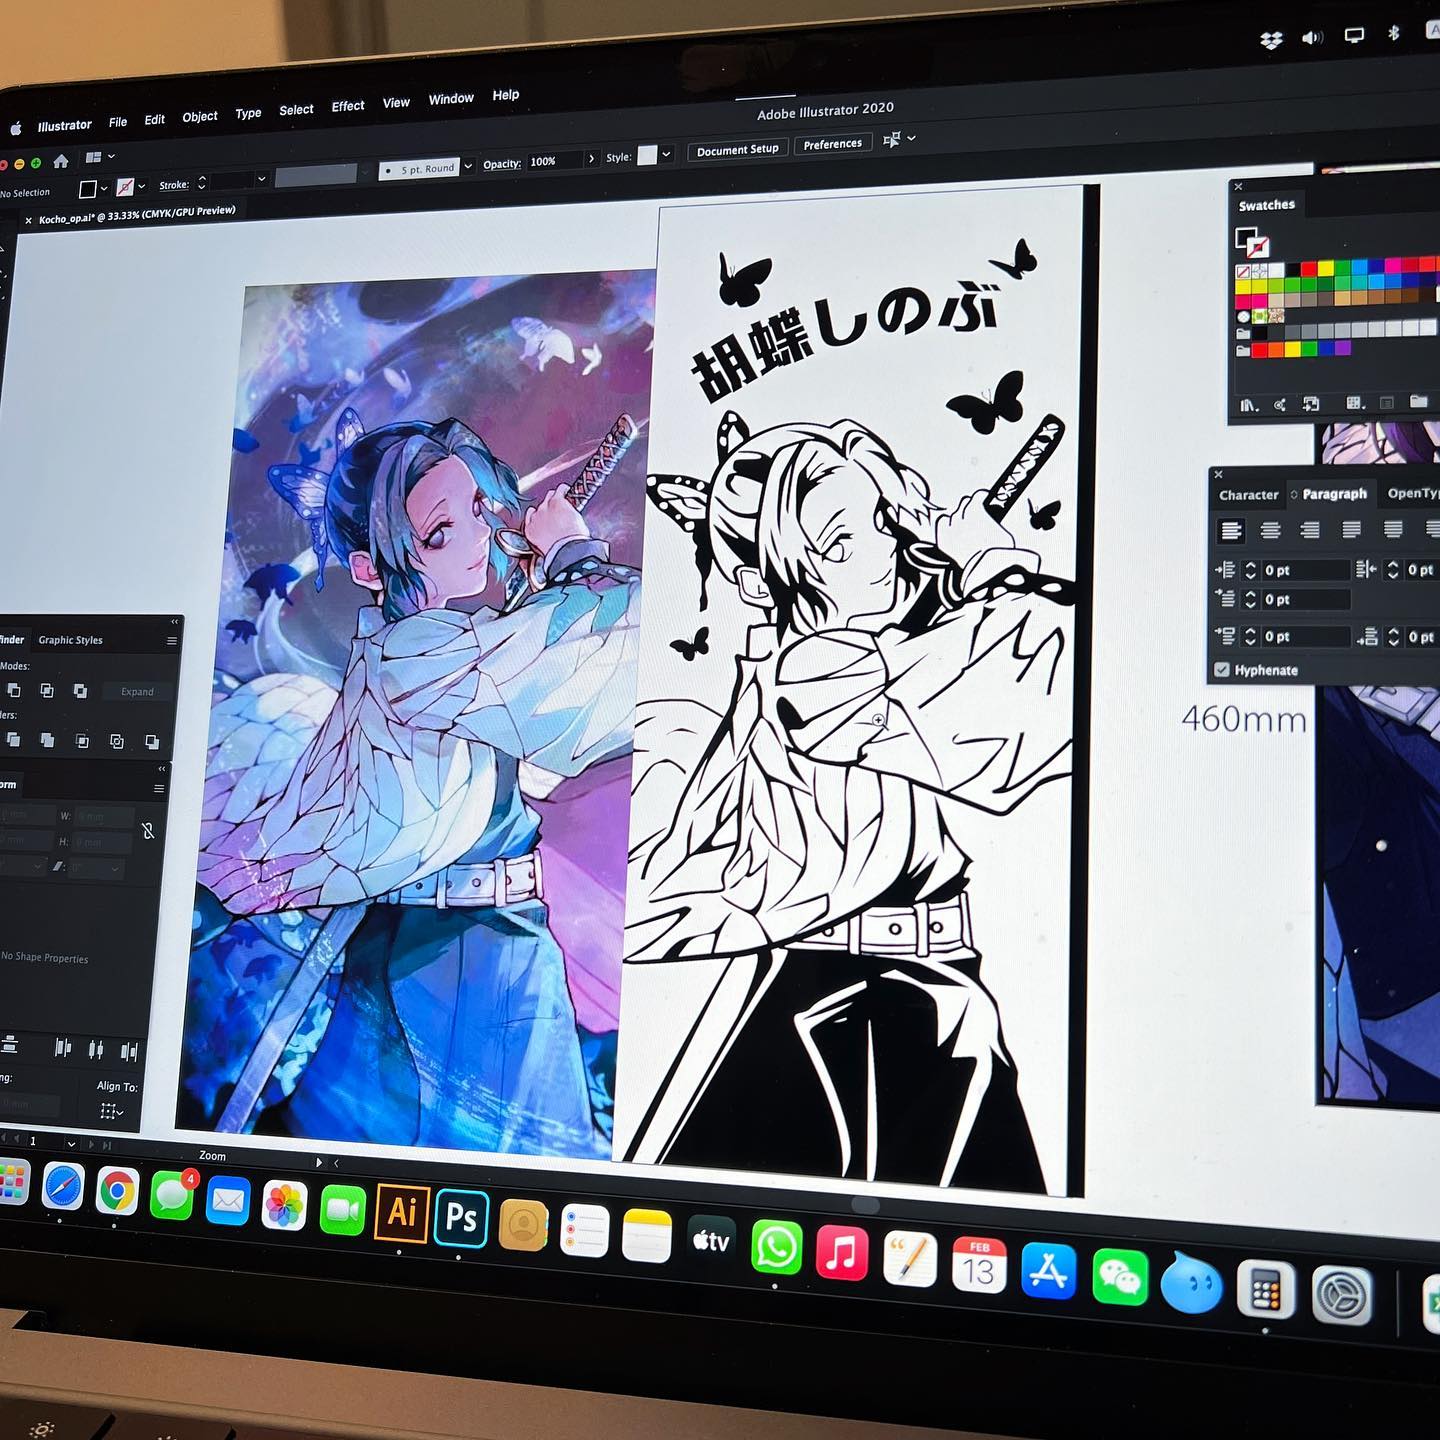Click the Swatches panel tab
This screenshot has width=1440, height=1440.
point(1266,205)
